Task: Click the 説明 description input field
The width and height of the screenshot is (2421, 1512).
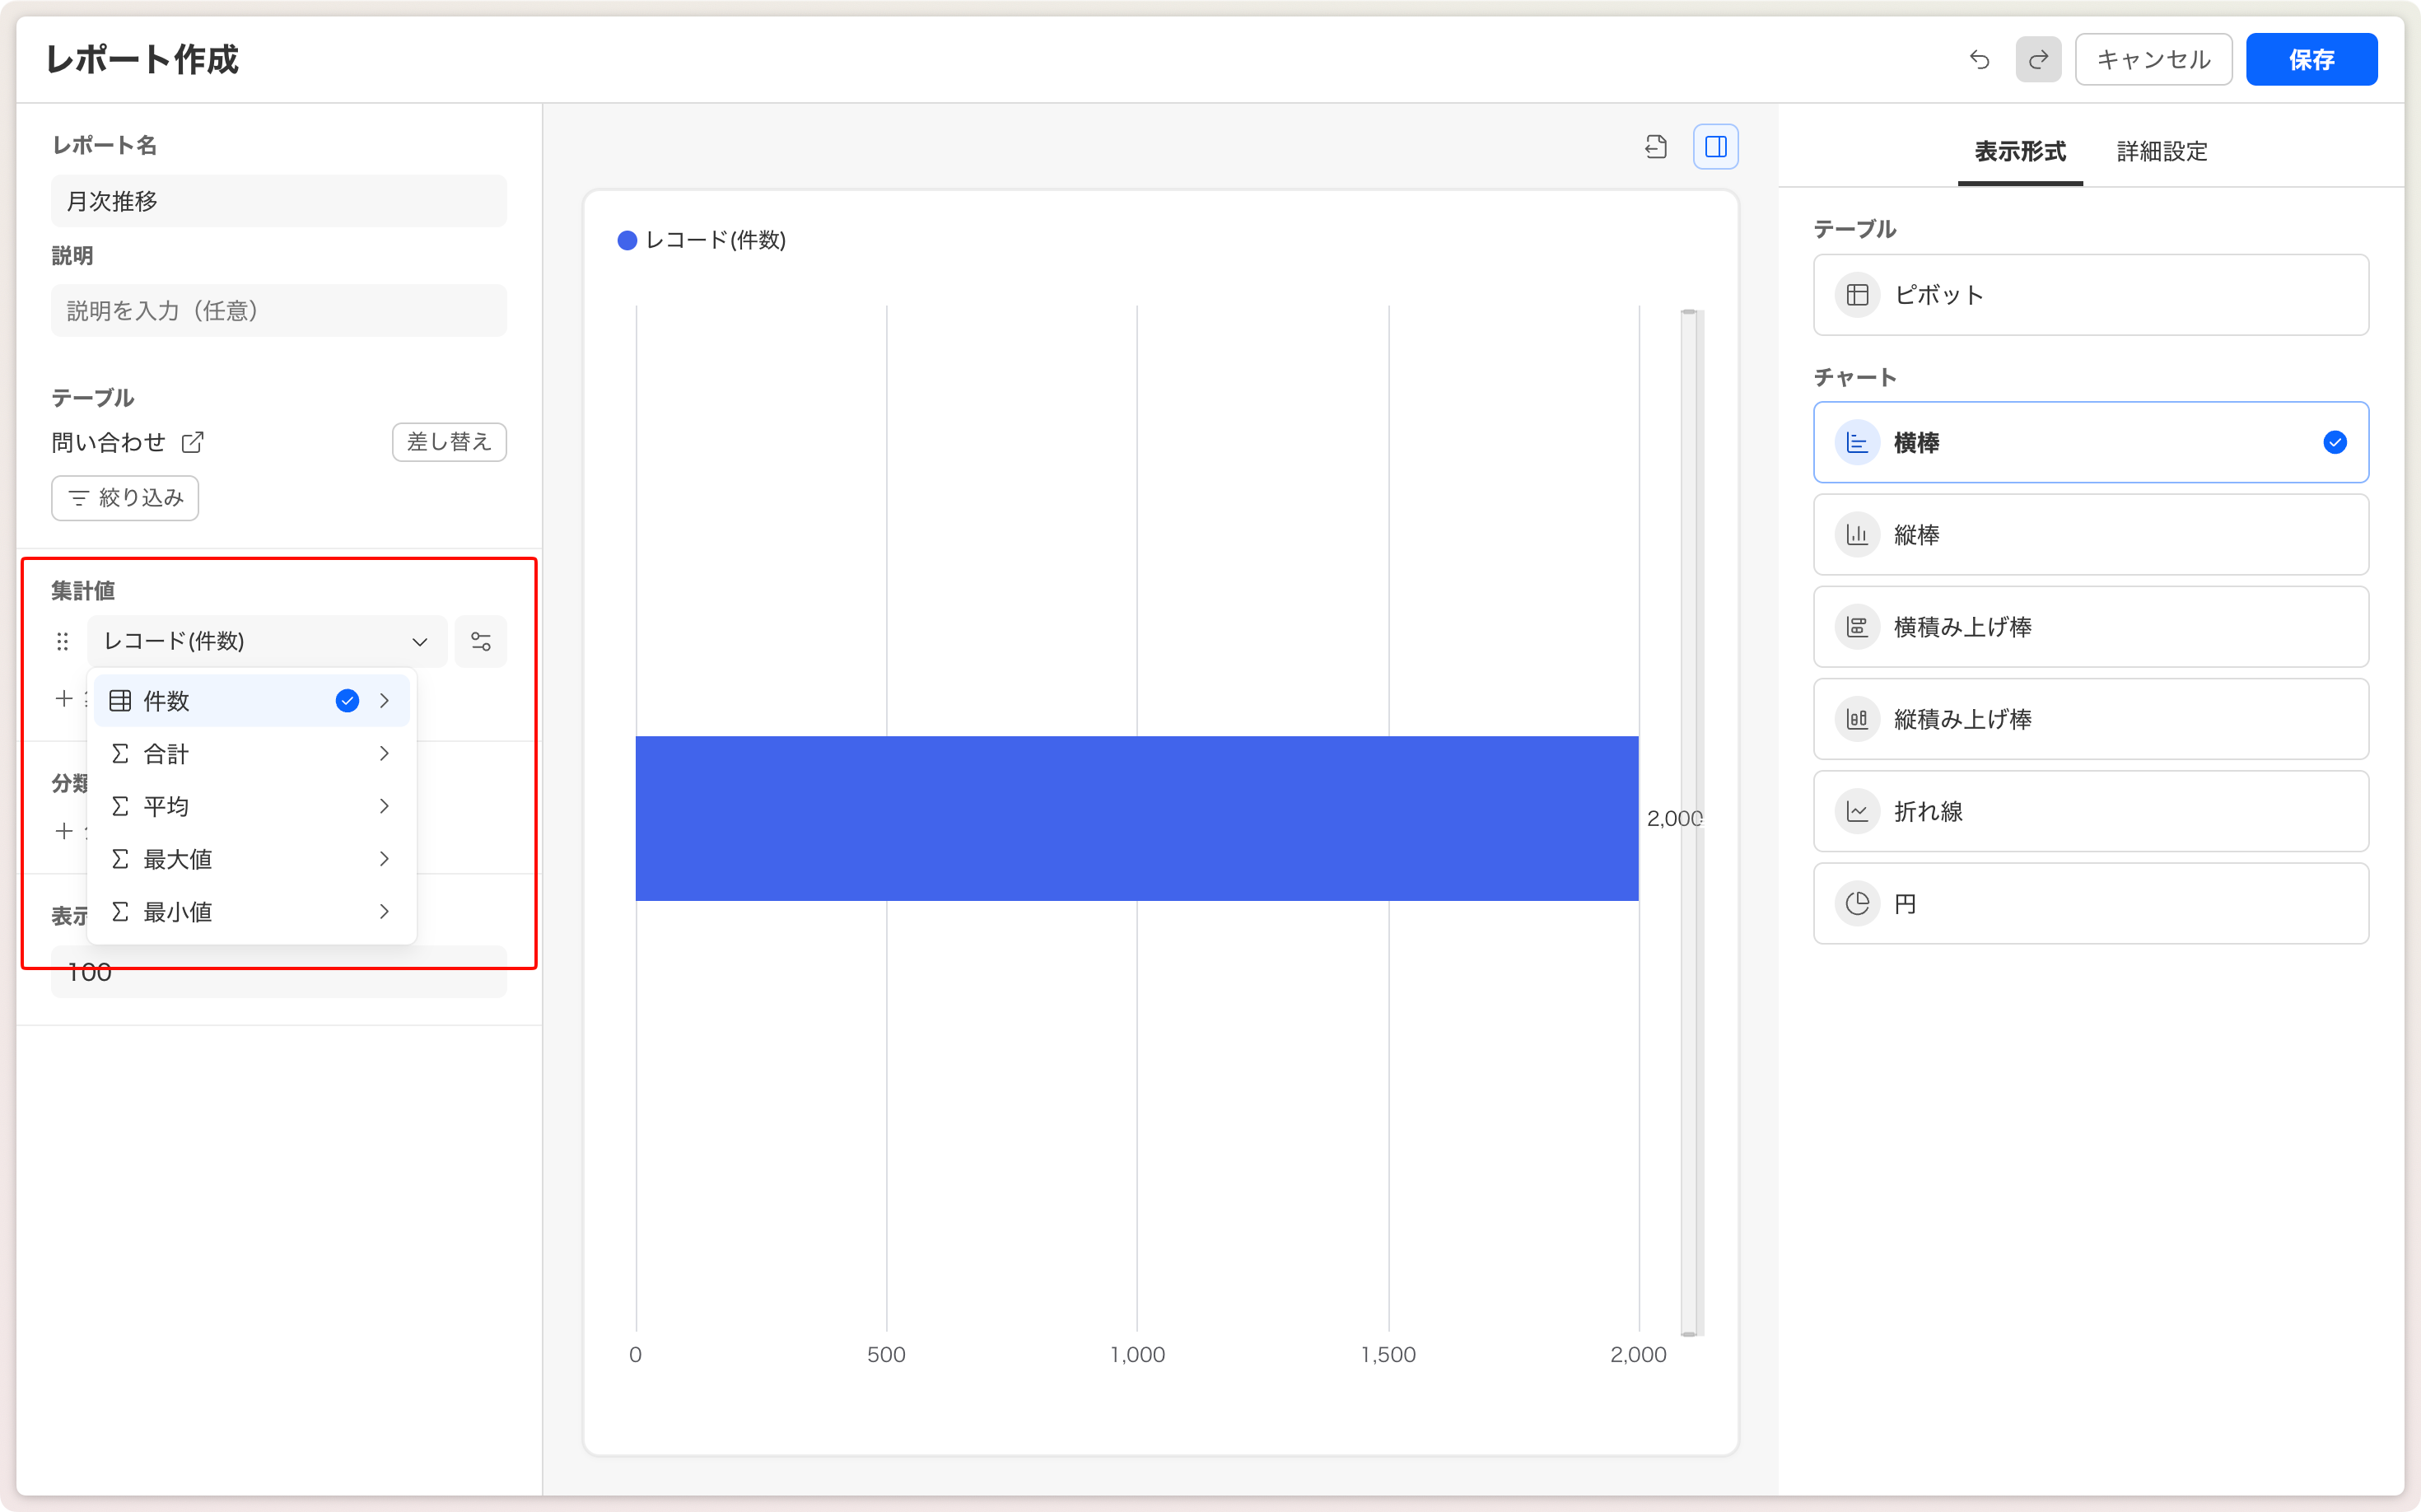Action: (x=279, y=311)
